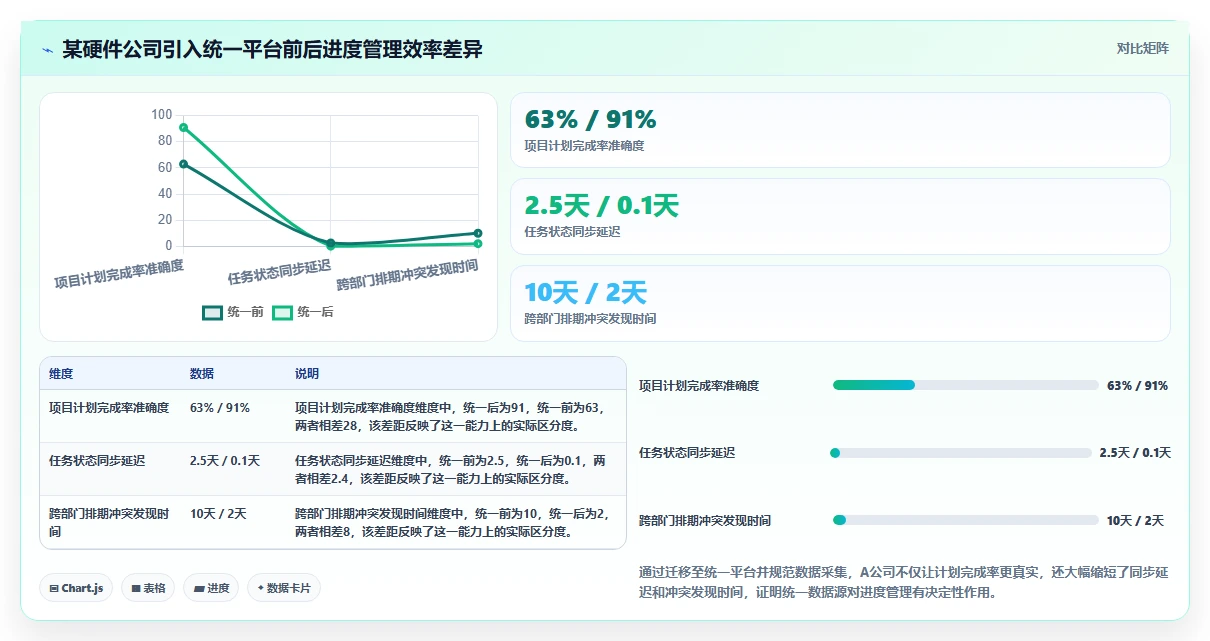The height and width of the screenshot is (641, 1210).
Task: Click the Chart.js tag chip
Action: [x=76, y=588]
